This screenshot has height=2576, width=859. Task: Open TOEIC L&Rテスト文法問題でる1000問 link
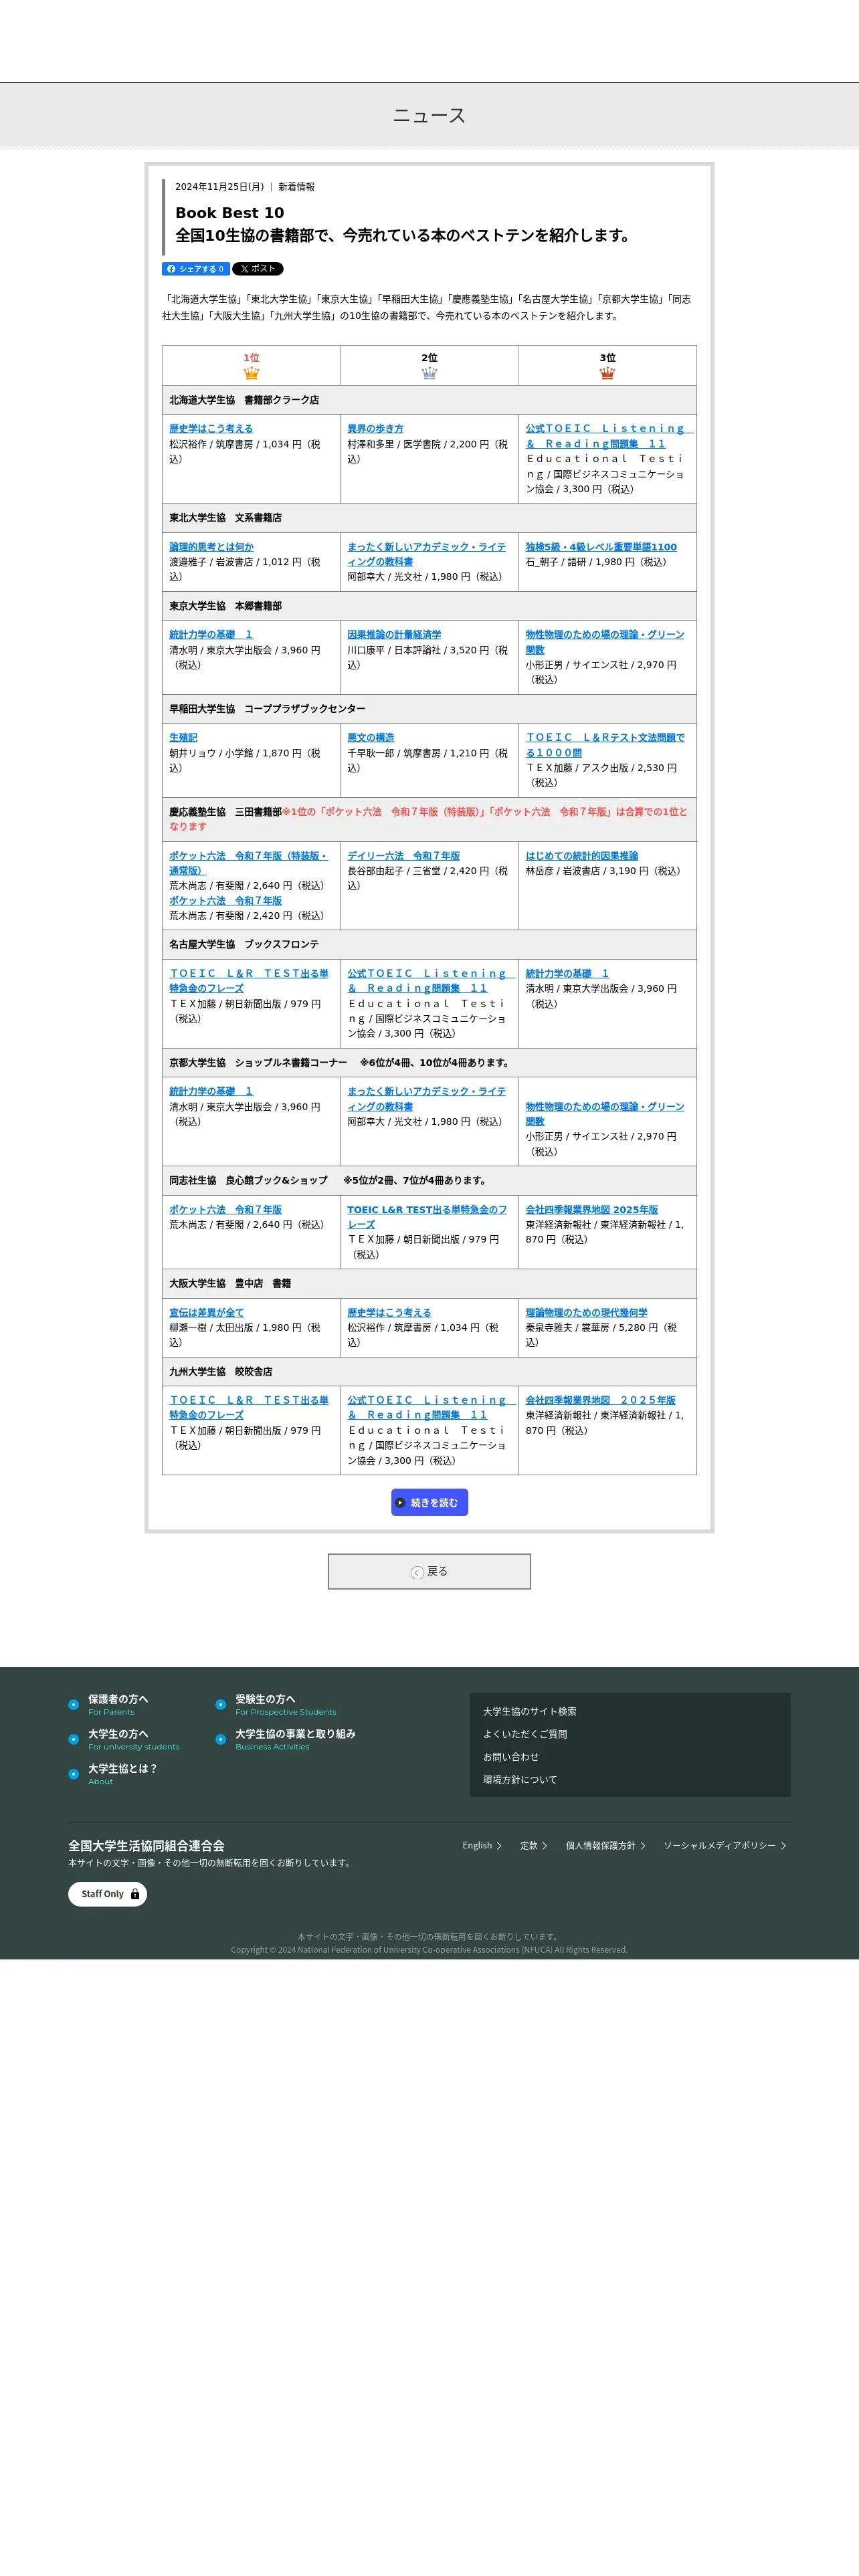coord(605,745)
